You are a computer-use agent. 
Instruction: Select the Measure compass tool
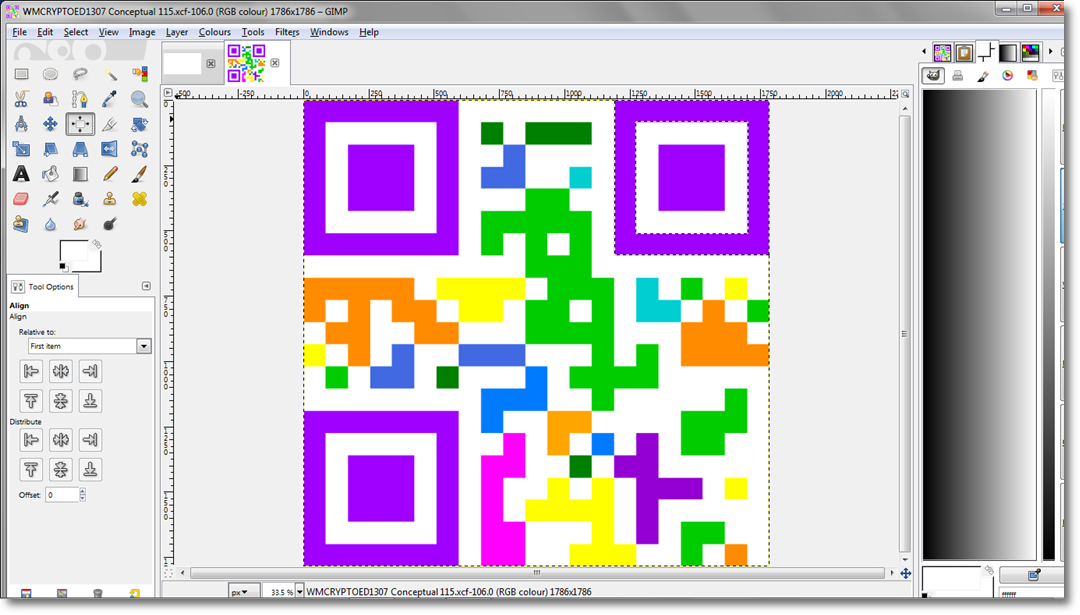pyautogui.click(x=21, y=124)
